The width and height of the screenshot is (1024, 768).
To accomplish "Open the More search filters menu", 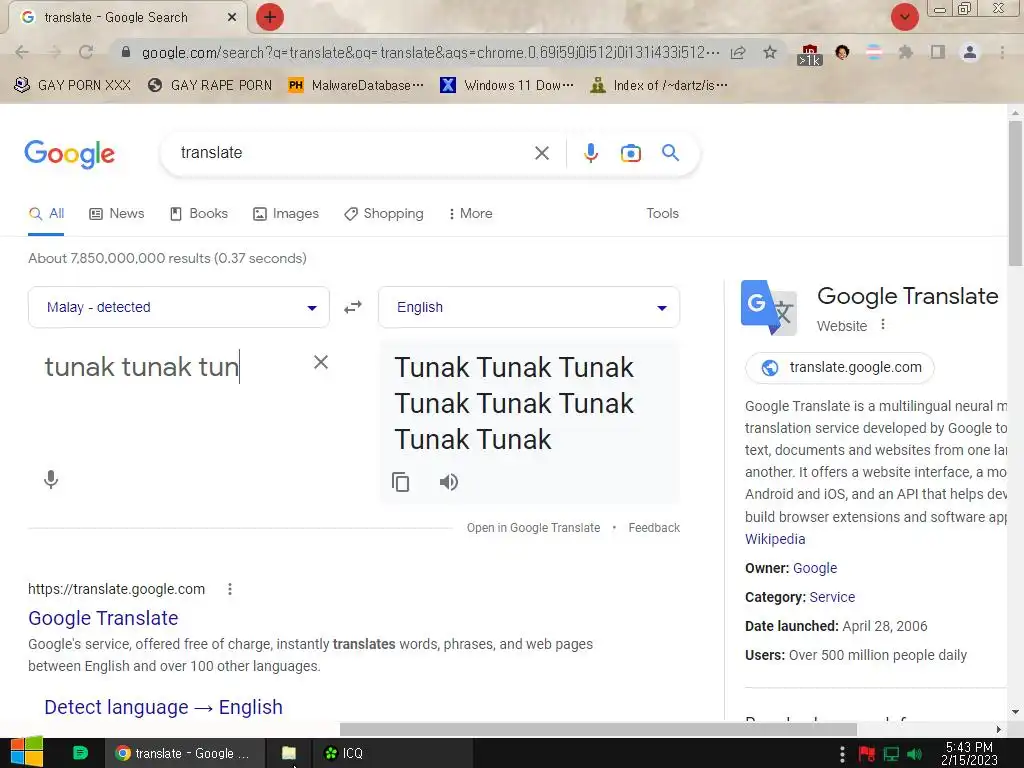I will tap(471, 214).
